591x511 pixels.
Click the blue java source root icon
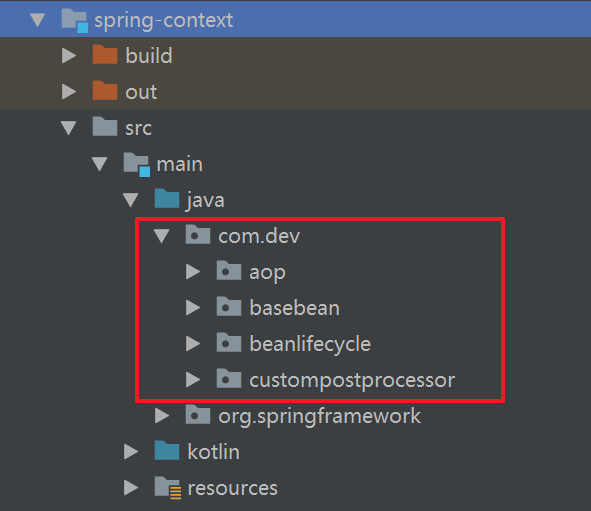click(167, 199)
